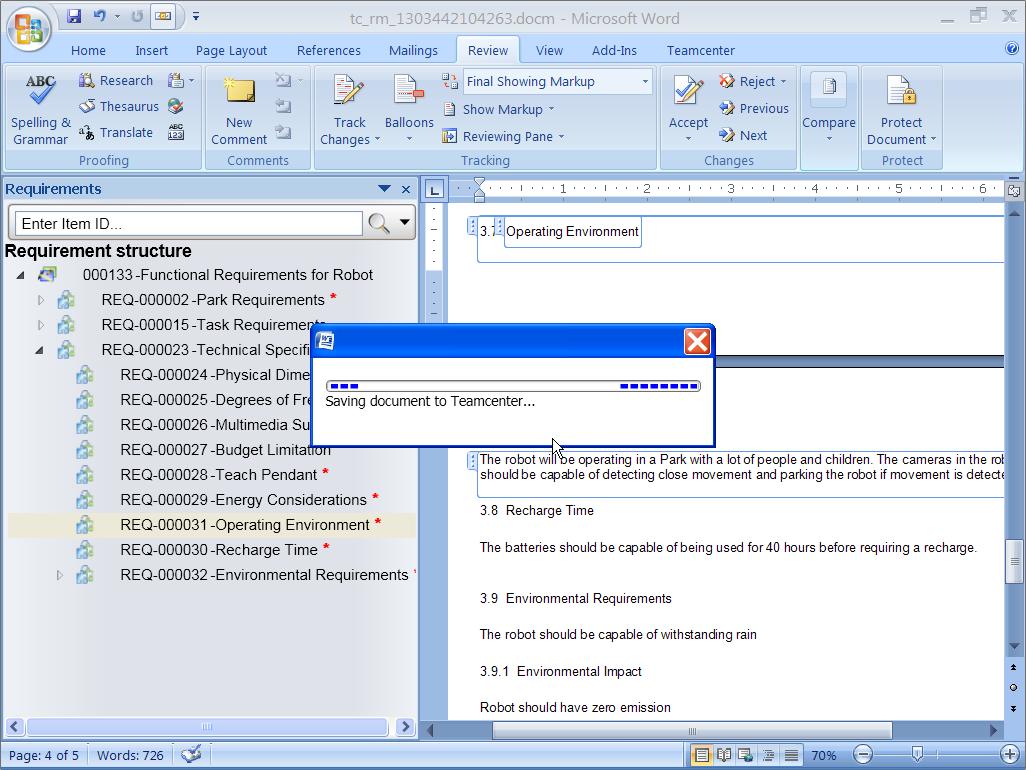The width and height of the screenshot is (1026, 770).
Task: Switch to Full Screen Reading view
Action: (724, 756)
